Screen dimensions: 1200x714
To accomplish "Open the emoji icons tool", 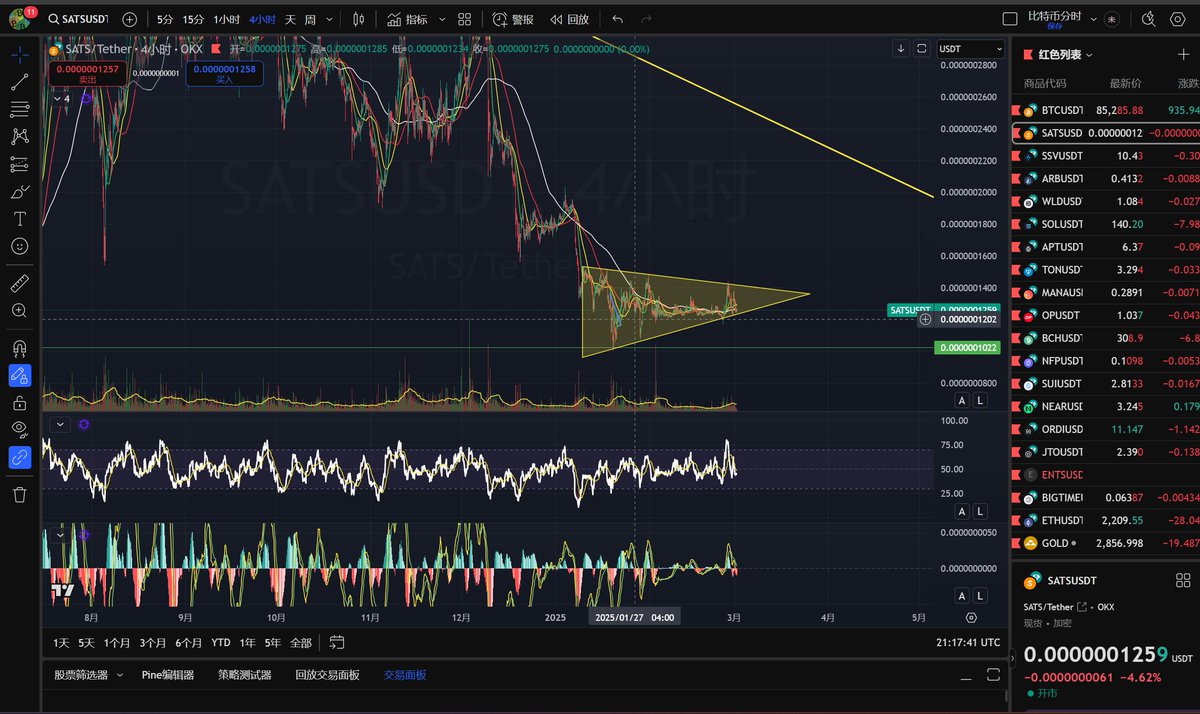I will click(19, 245).
